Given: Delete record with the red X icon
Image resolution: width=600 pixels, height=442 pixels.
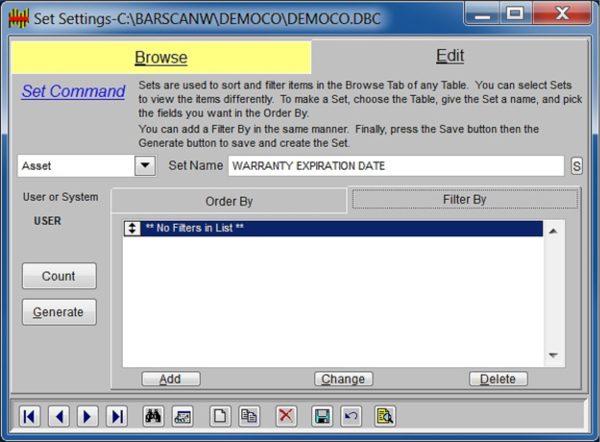Looking at the screenshot, I should click(286, 416).
